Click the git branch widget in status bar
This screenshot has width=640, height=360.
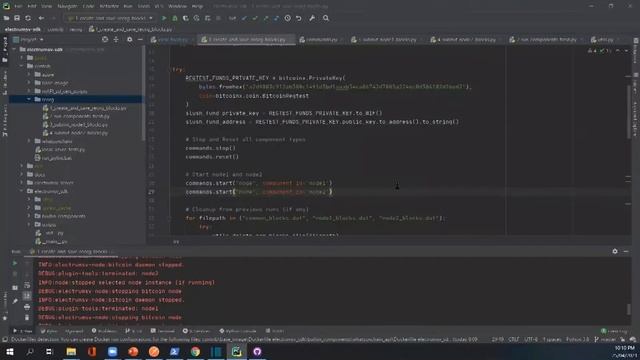(x=605, y=340)
